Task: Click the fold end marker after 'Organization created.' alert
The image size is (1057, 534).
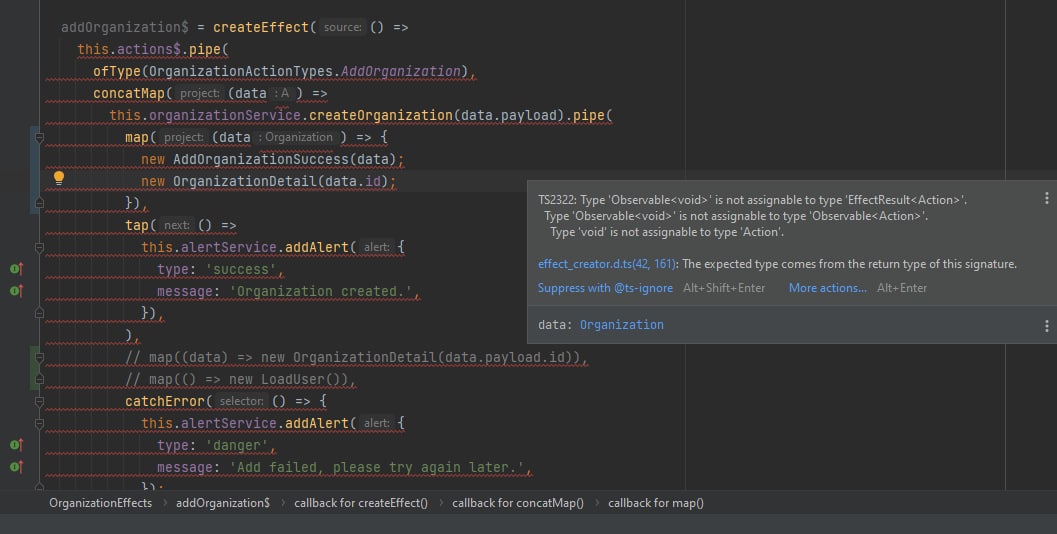Action: (x=39, y=313)
